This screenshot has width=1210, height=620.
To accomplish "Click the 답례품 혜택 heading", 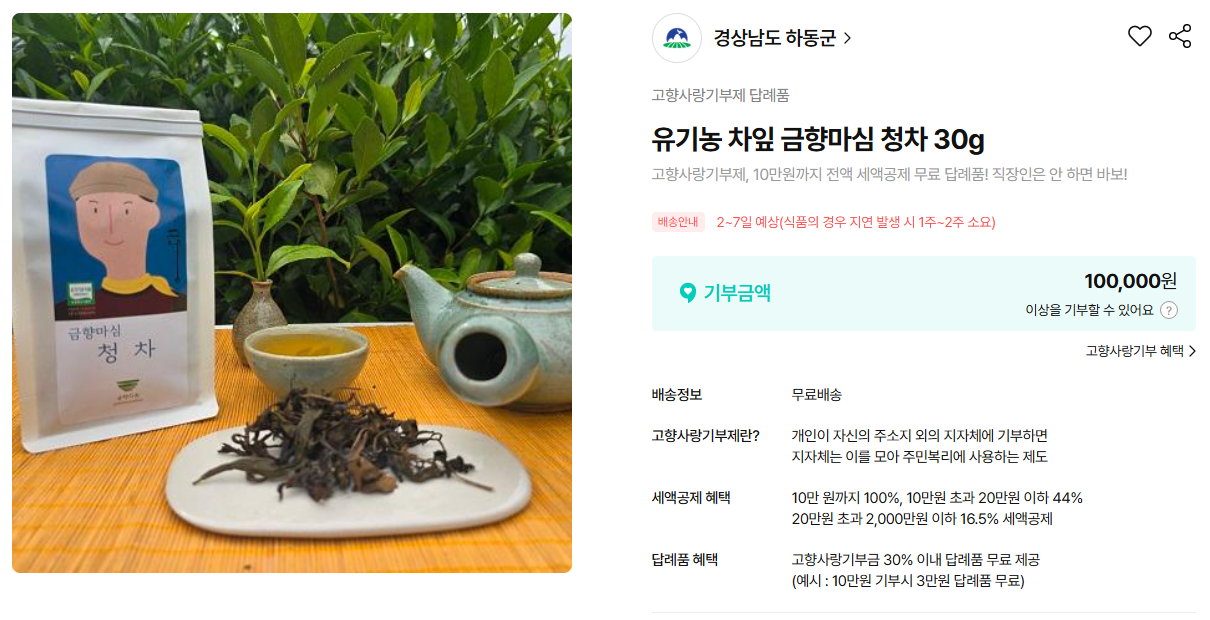I will (x=685, y=559).
